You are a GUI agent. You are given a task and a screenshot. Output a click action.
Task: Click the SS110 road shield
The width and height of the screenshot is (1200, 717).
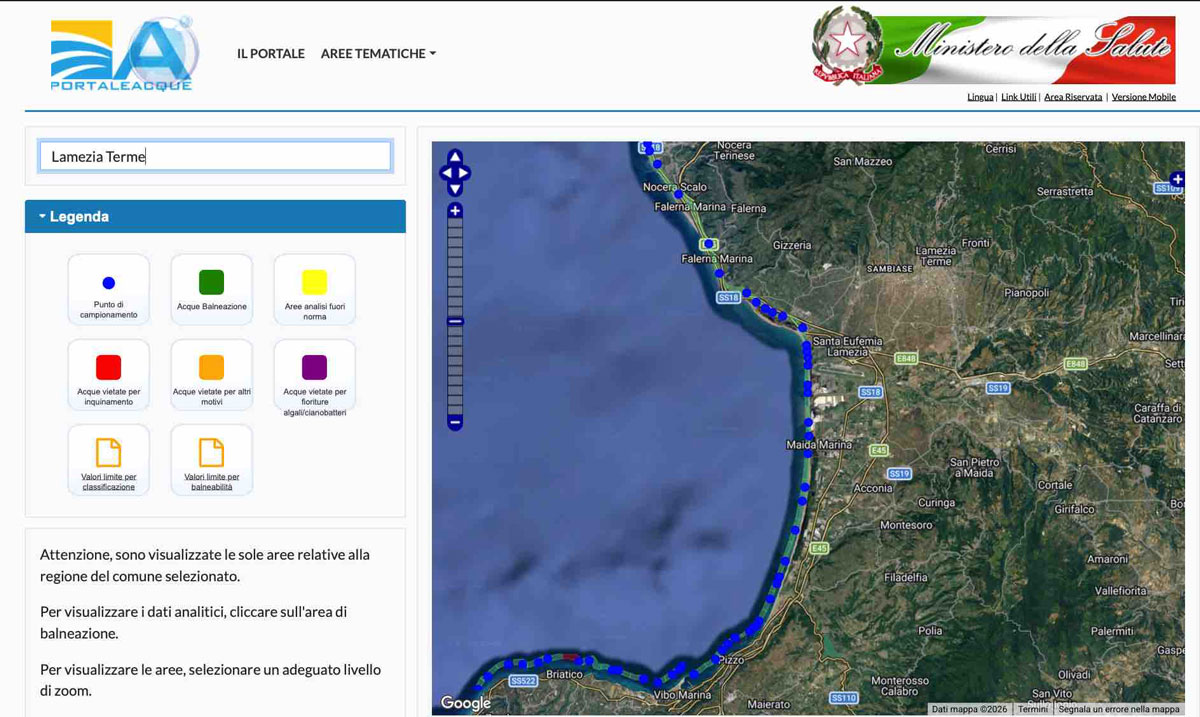(843, 697)
